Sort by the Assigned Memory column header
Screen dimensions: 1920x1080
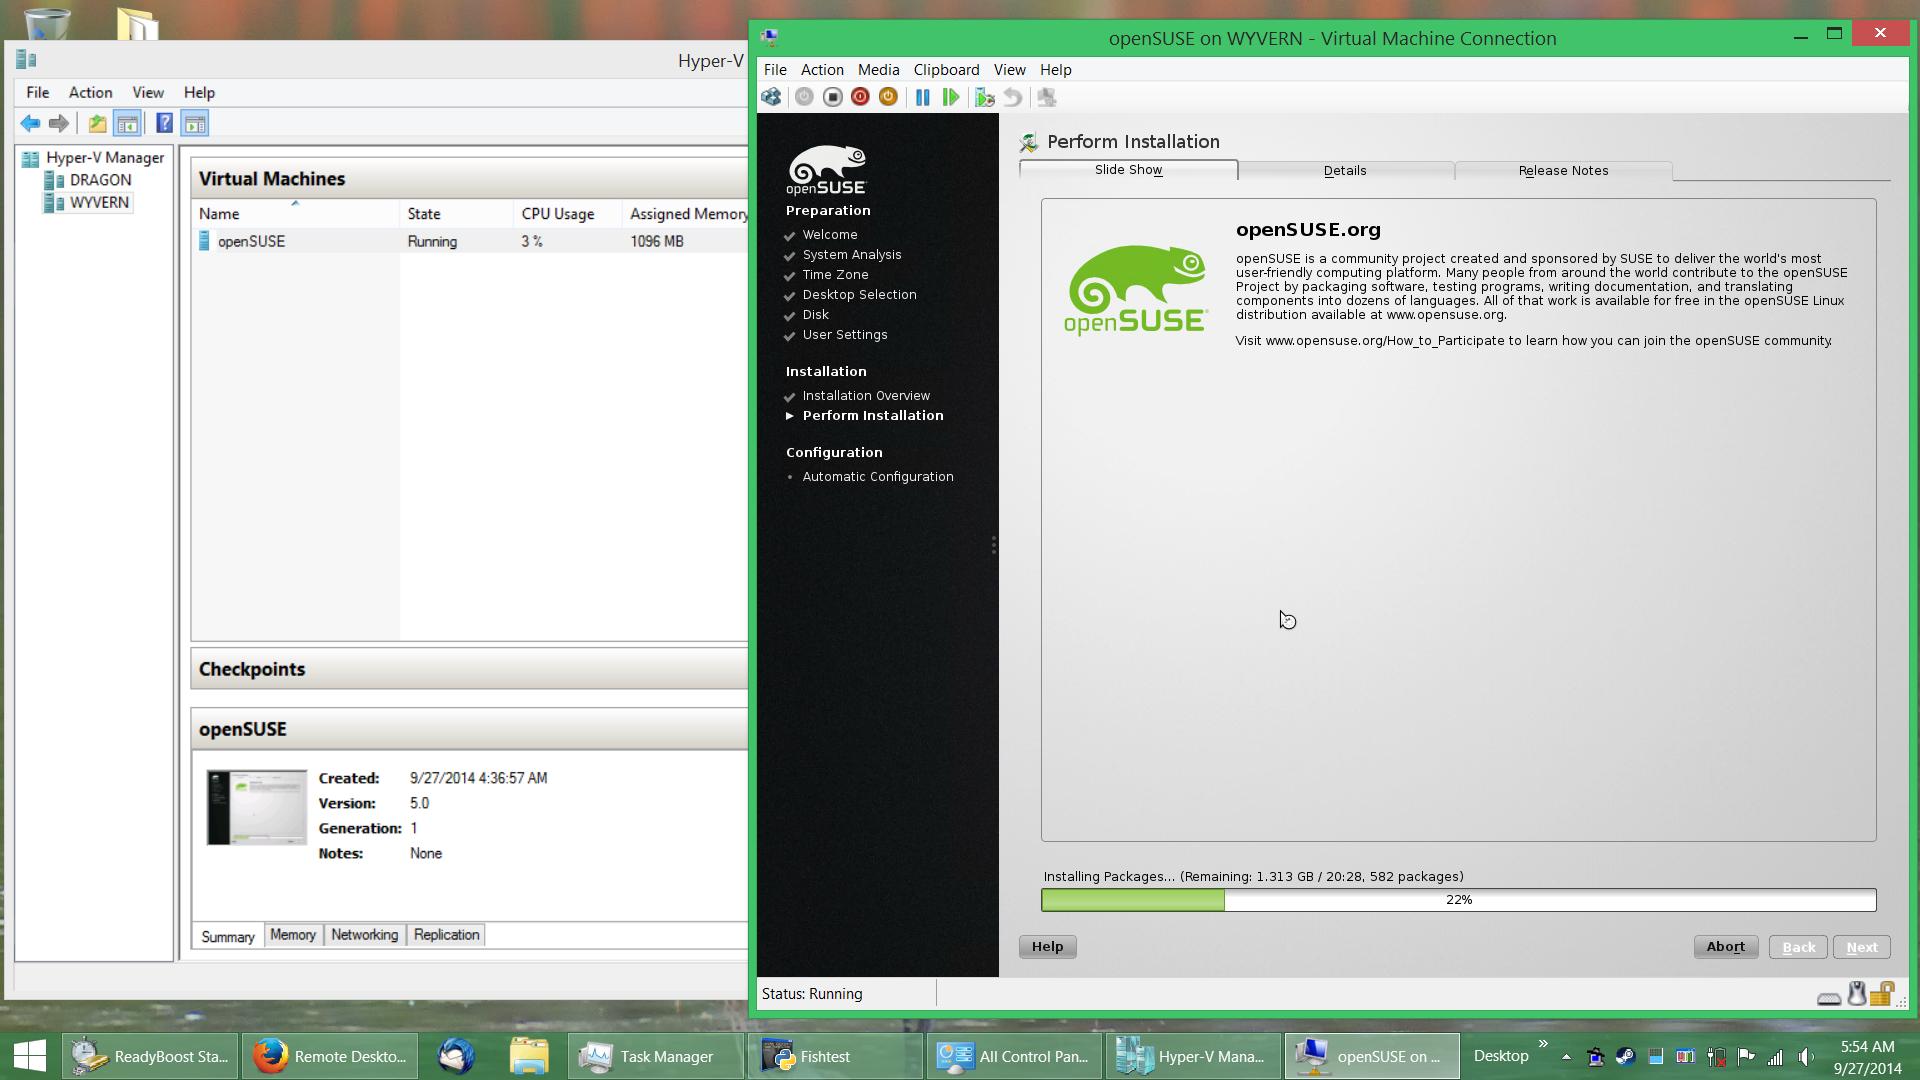[x=686, y=214]
